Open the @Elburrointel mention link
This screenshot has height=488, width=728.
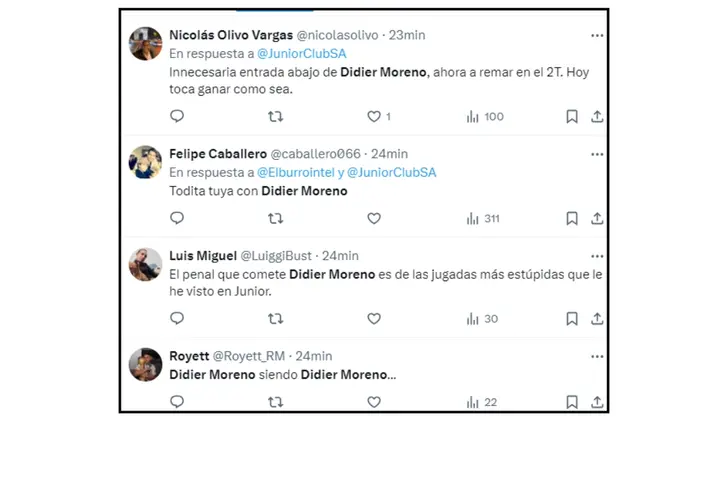pyautogui.click(x=296, y=173)
